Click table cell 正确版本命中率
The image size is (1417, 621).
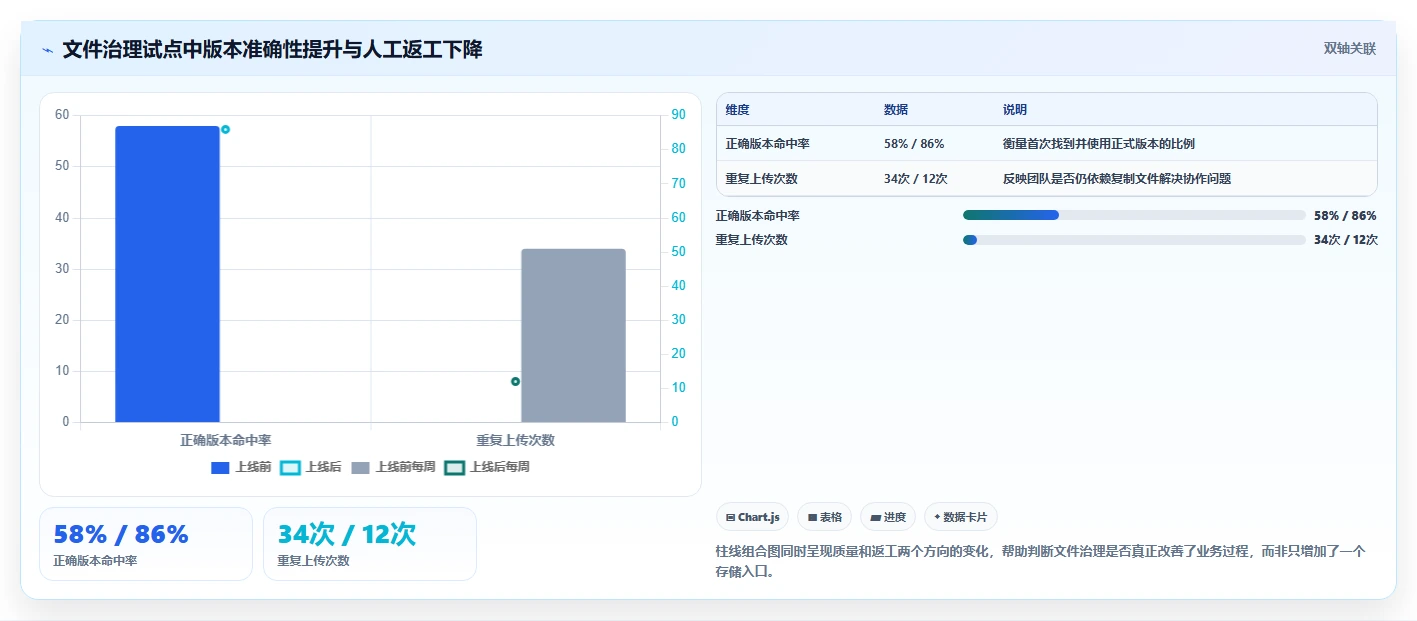click(x=768, y=144)
